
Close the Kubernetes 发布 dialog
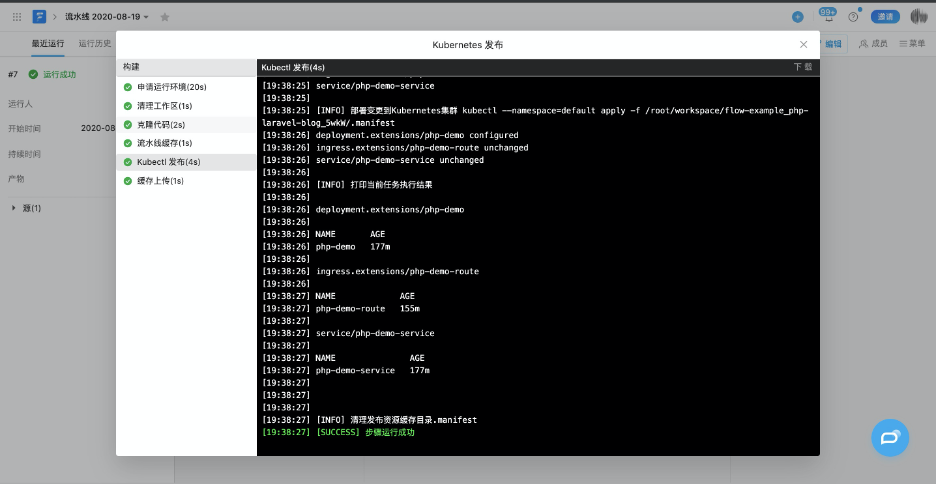pos(803,45)
